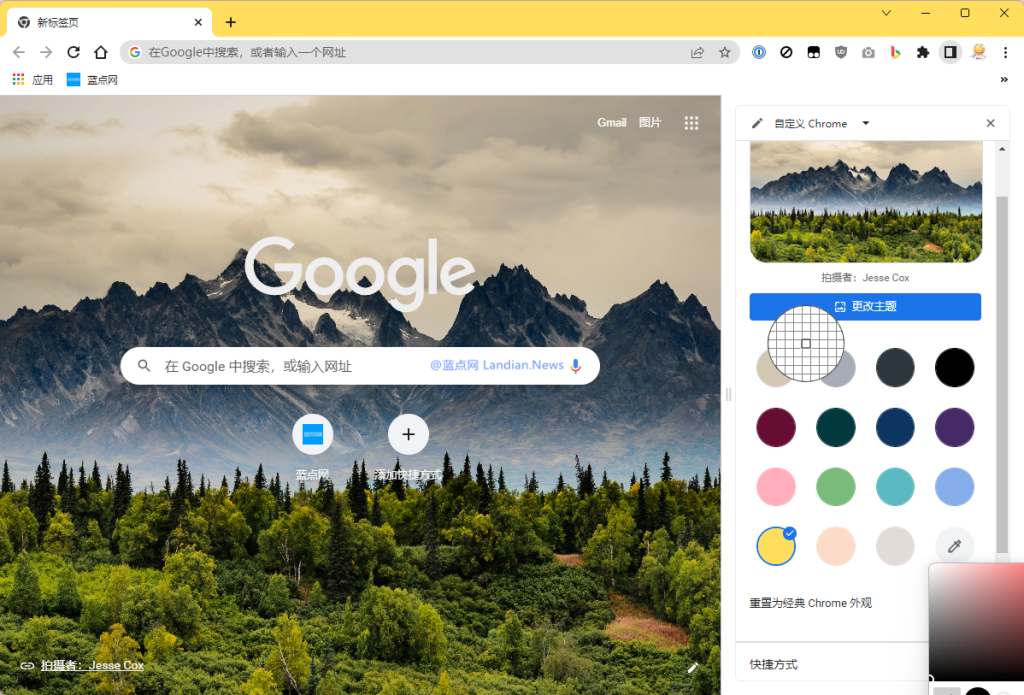Click the share page icon in address bar
This screenshot has width=1024, height=695.
[x=697, y=52]
